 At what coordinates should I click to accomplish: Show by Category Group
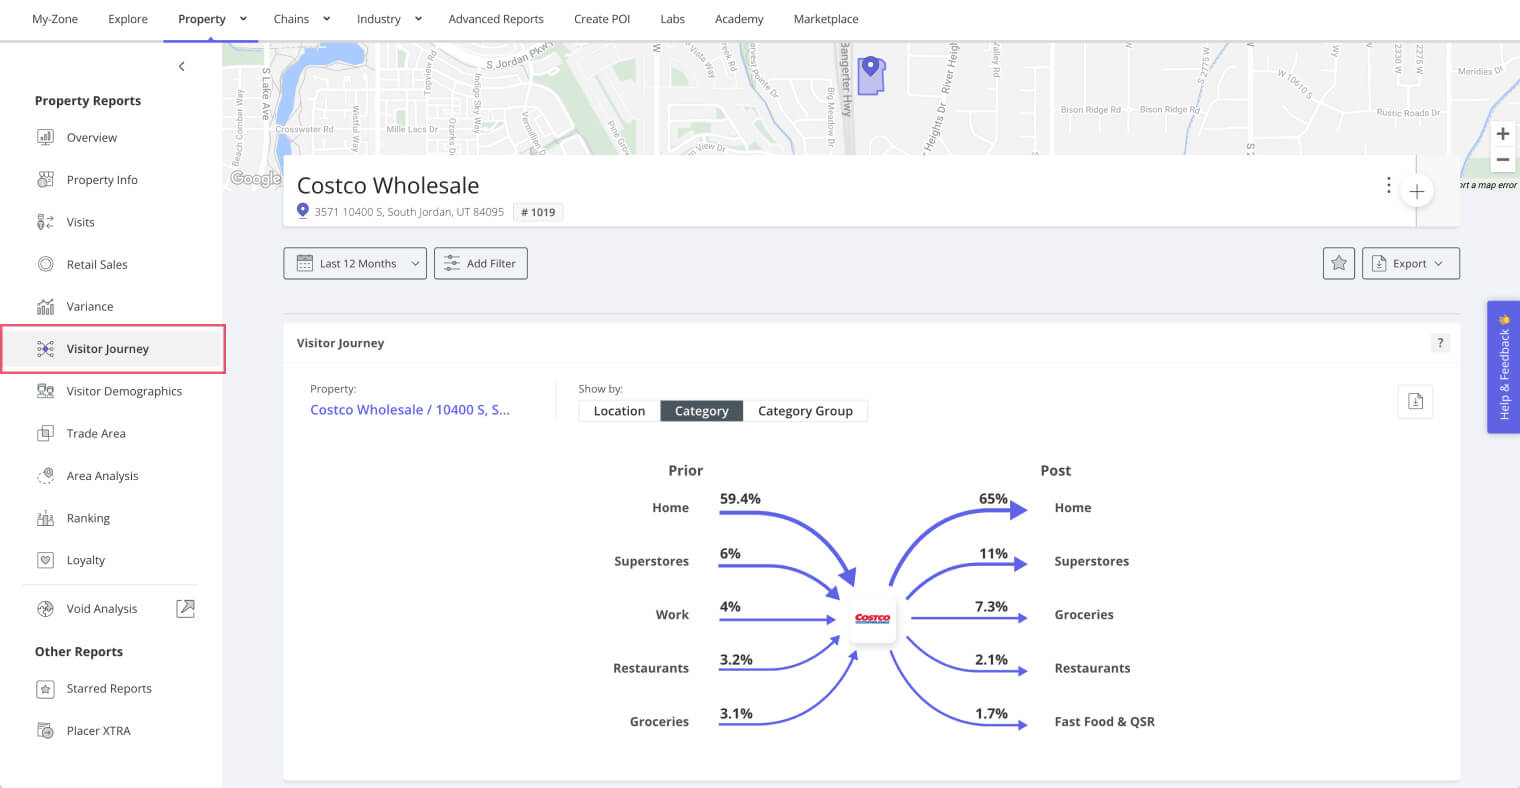point(805,411)
